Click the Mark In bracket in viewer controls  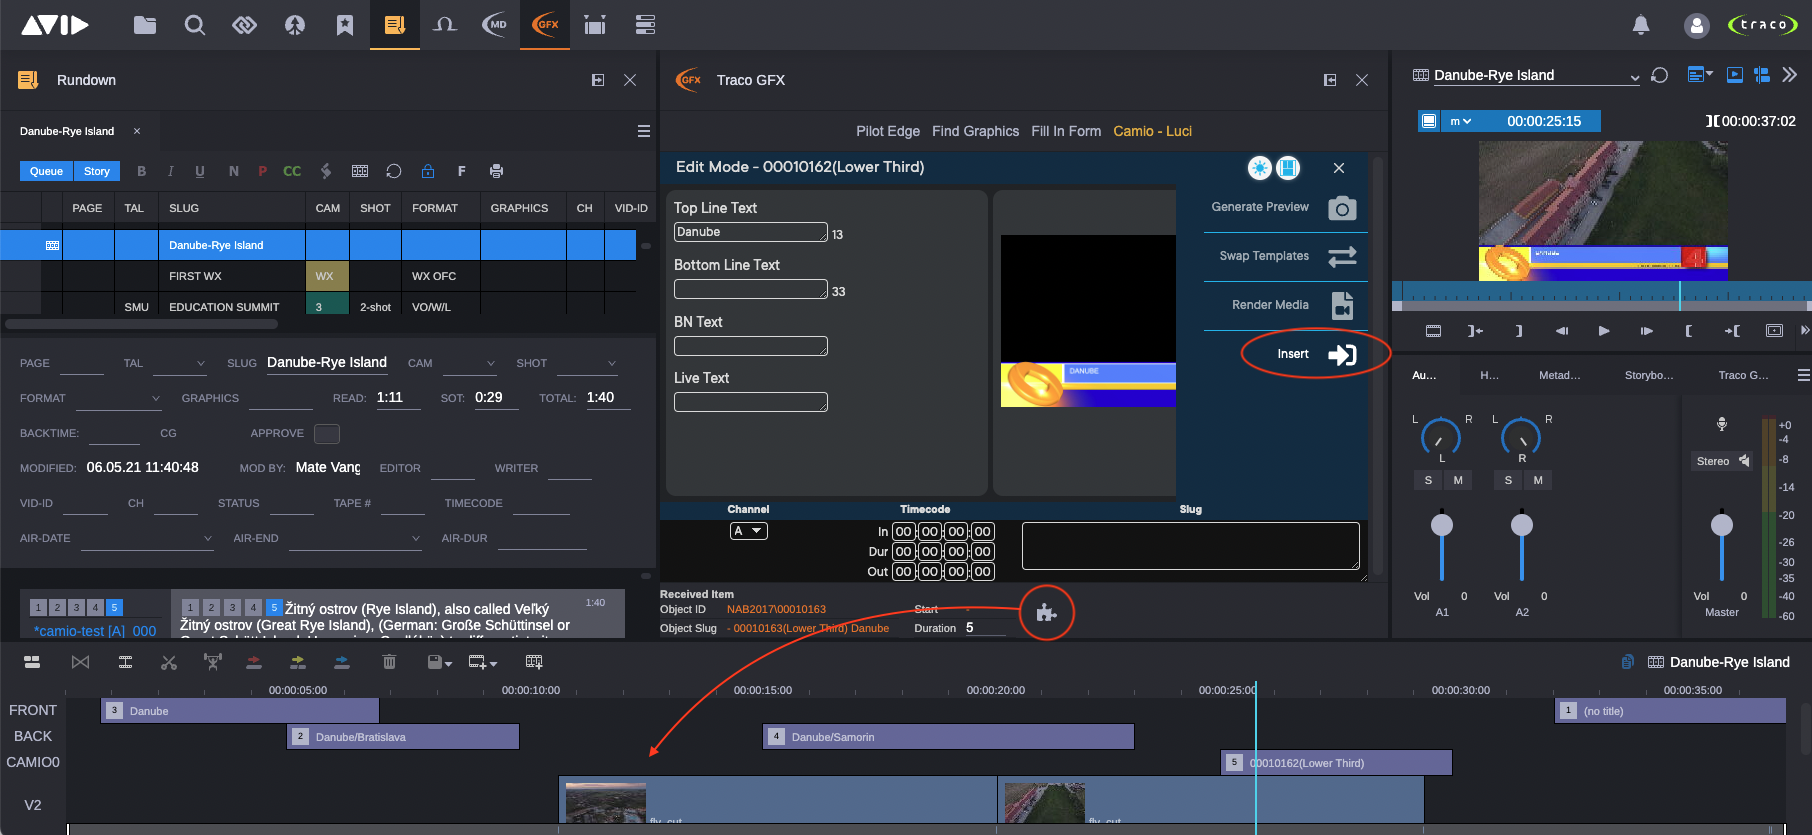click(x=1688, y=331)
